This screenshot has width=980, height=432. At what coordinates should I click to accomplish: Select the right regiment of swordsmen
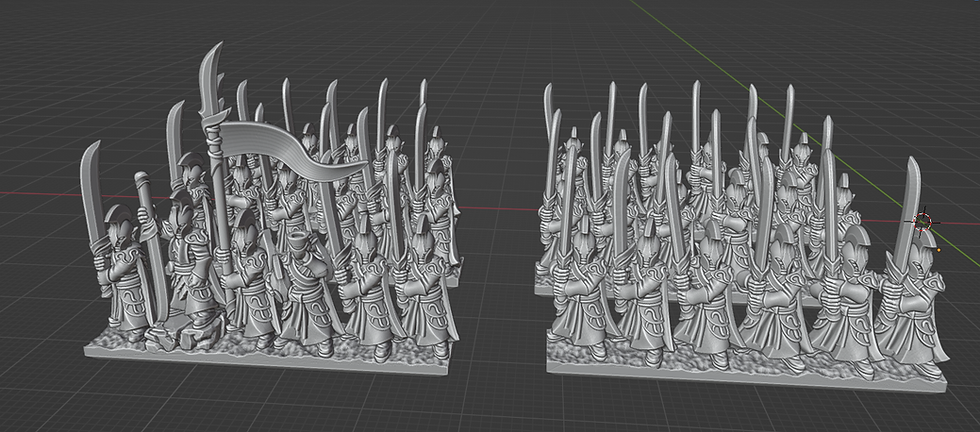click(741, 238)
